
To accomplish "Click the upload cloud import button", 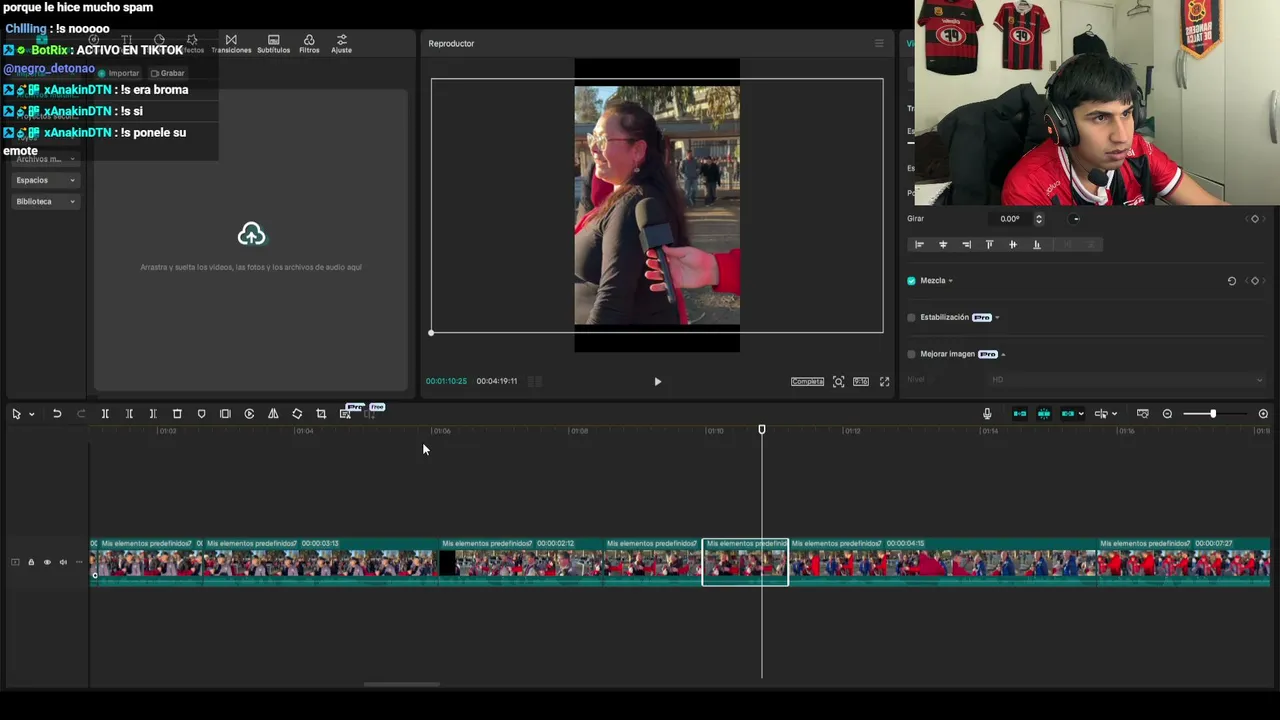I will [x=252, y=234].
